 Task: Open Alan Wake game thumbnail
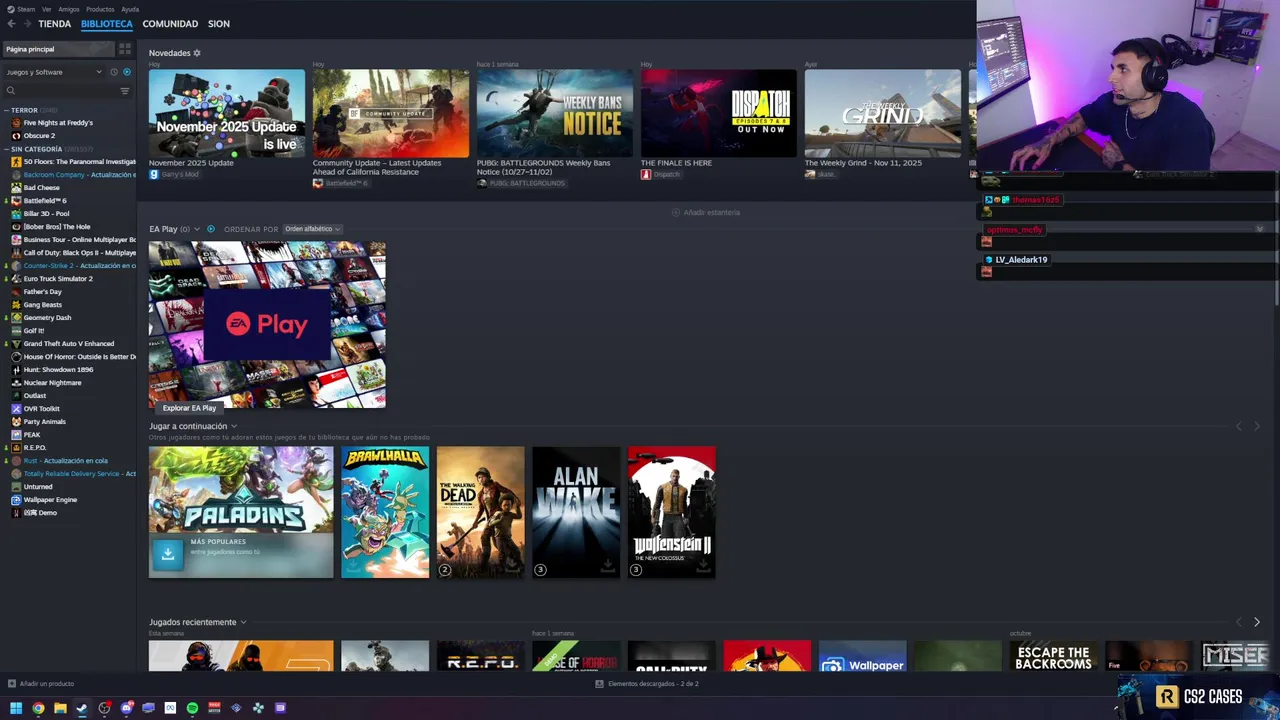pyautogui.click(x=576, y=512)
